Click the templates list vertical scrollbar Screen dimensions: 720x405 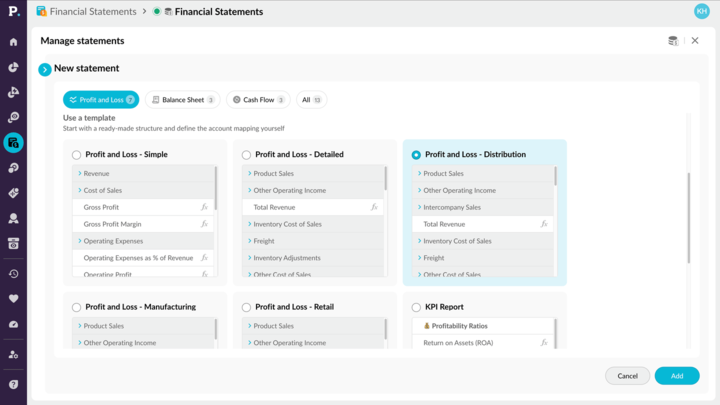[689, 218]
